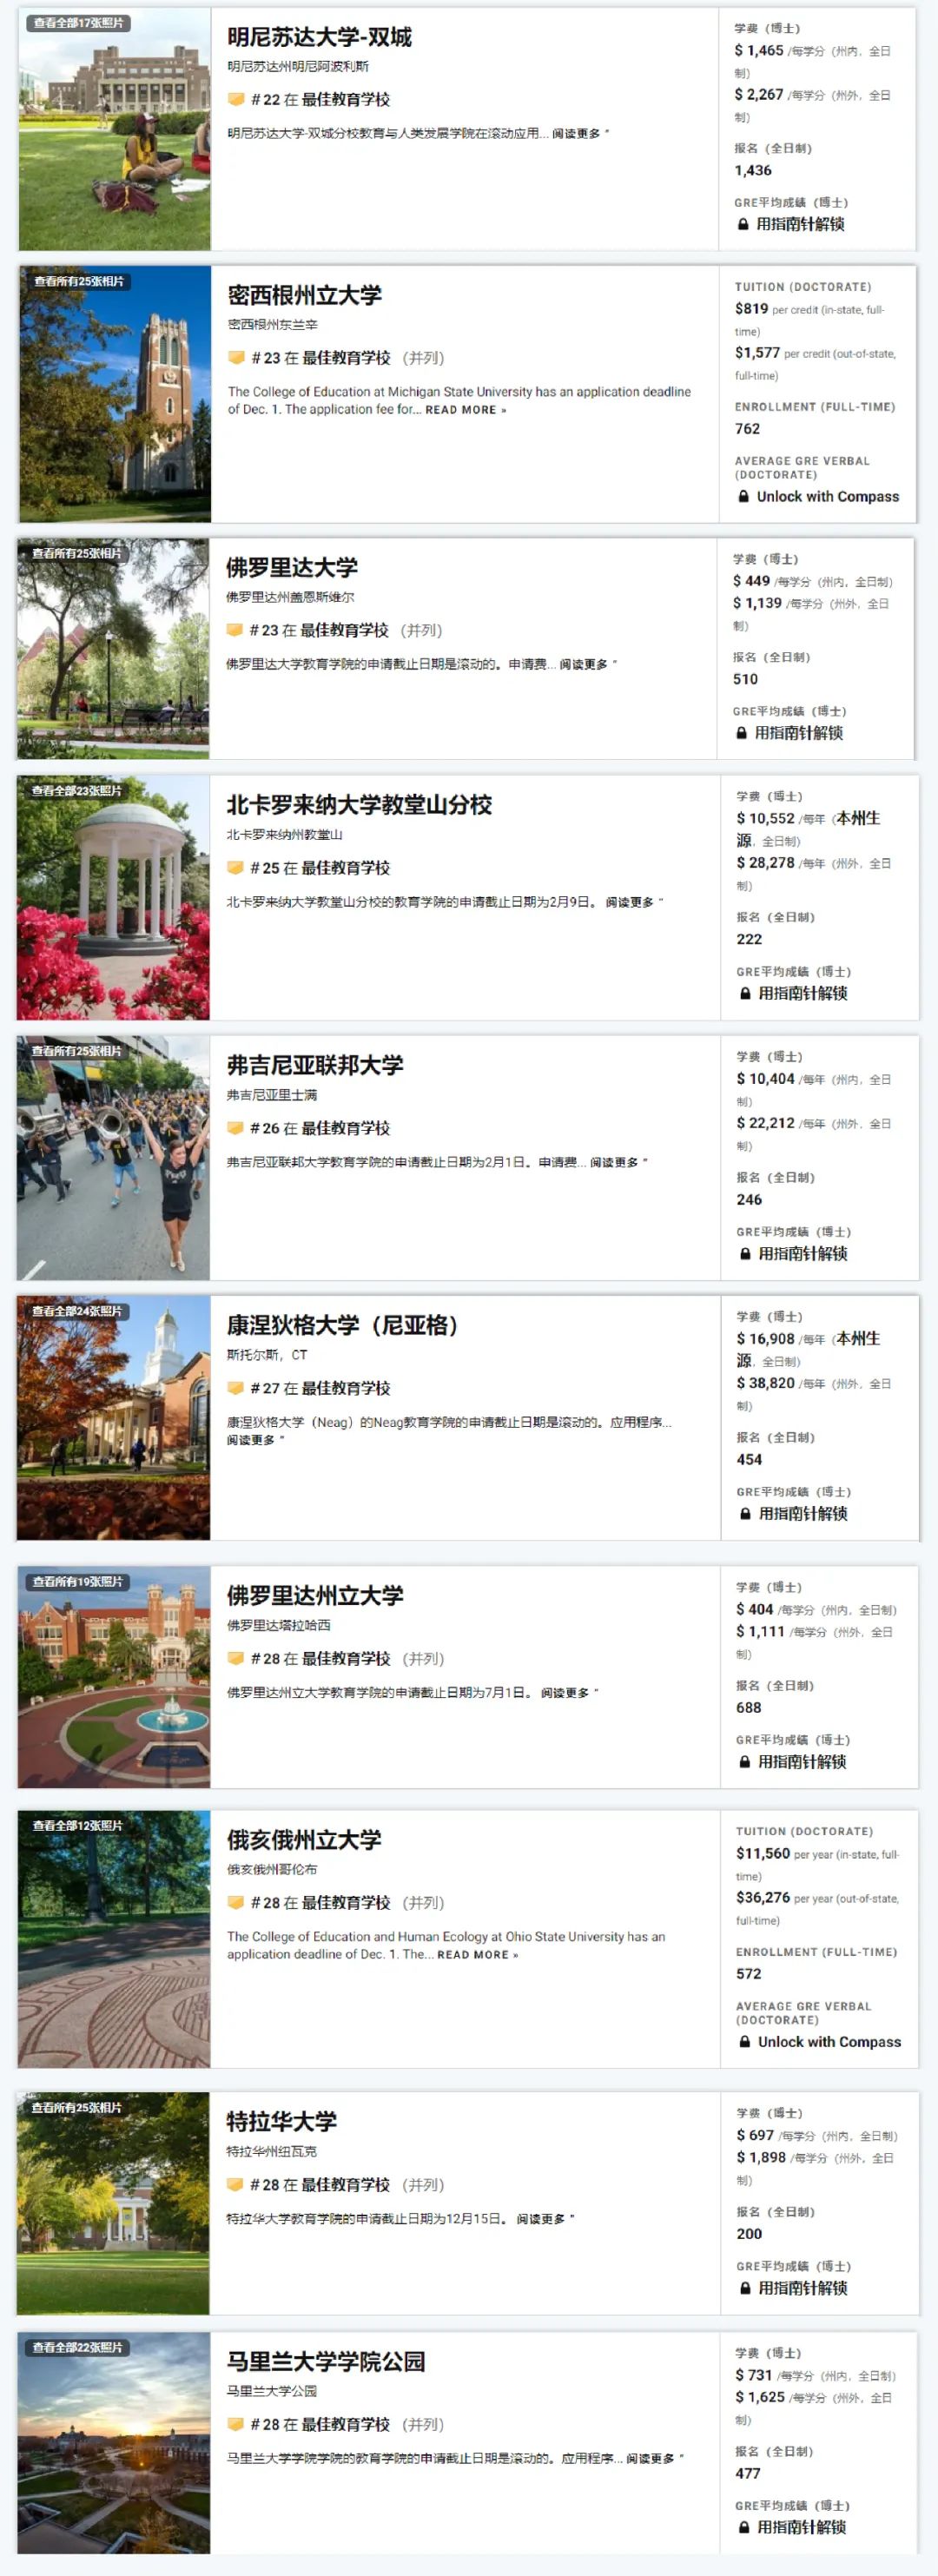
Task: Click the #26 ranking badge icon
Action: pos(235,1127)
